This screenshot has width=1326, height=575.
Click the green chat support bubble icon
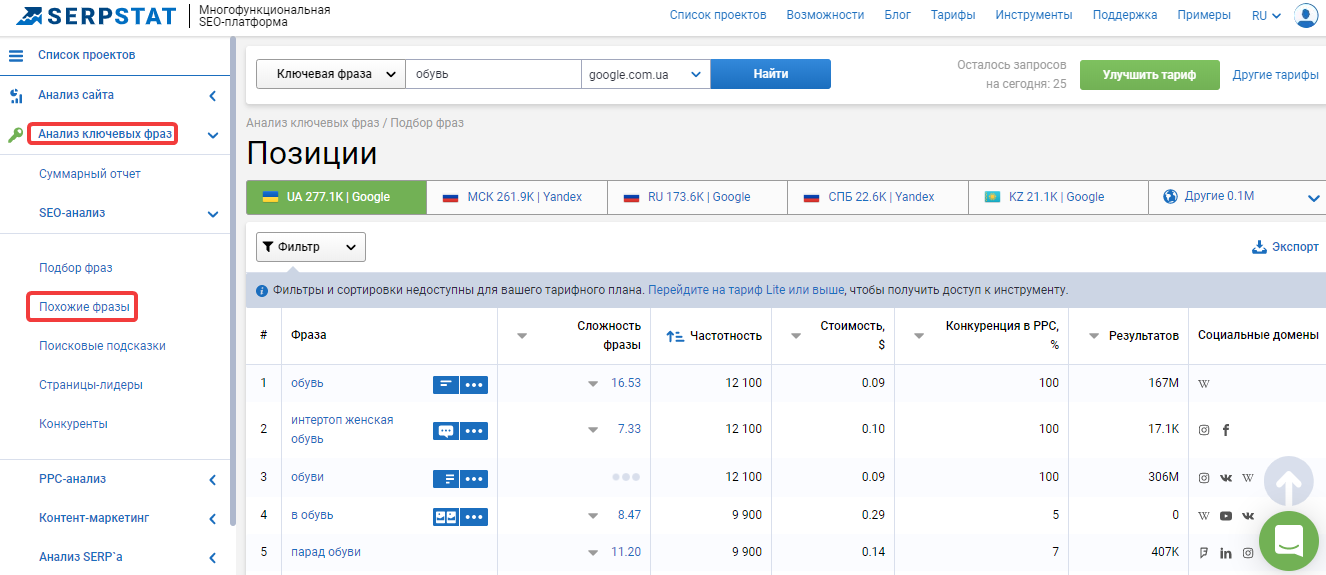tap(1289, 541)
